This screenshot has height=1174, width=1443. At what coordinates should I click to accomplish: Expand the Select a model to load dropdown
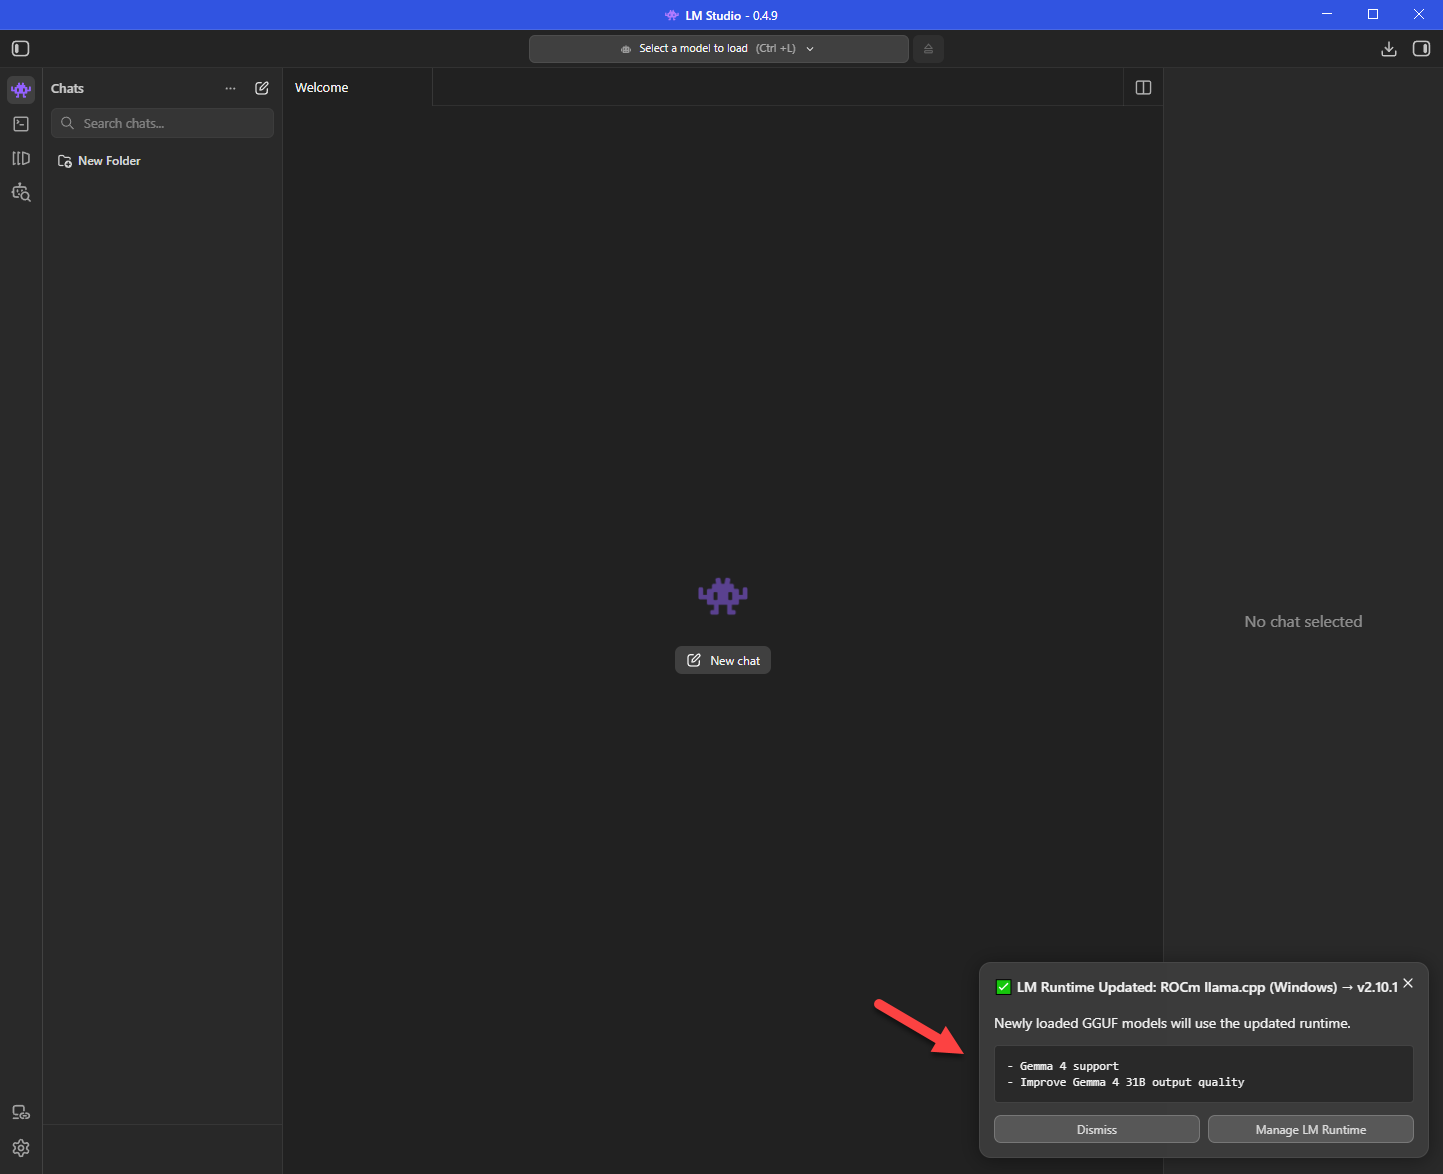pos(719,49)
